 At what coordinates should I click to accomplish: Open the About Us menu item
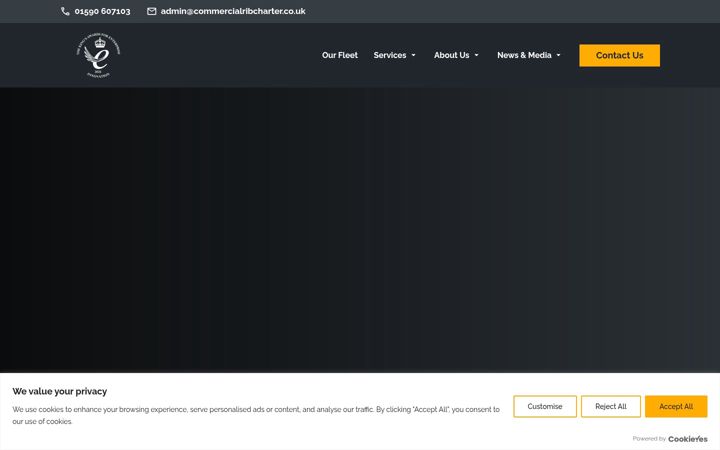[451, 55]
